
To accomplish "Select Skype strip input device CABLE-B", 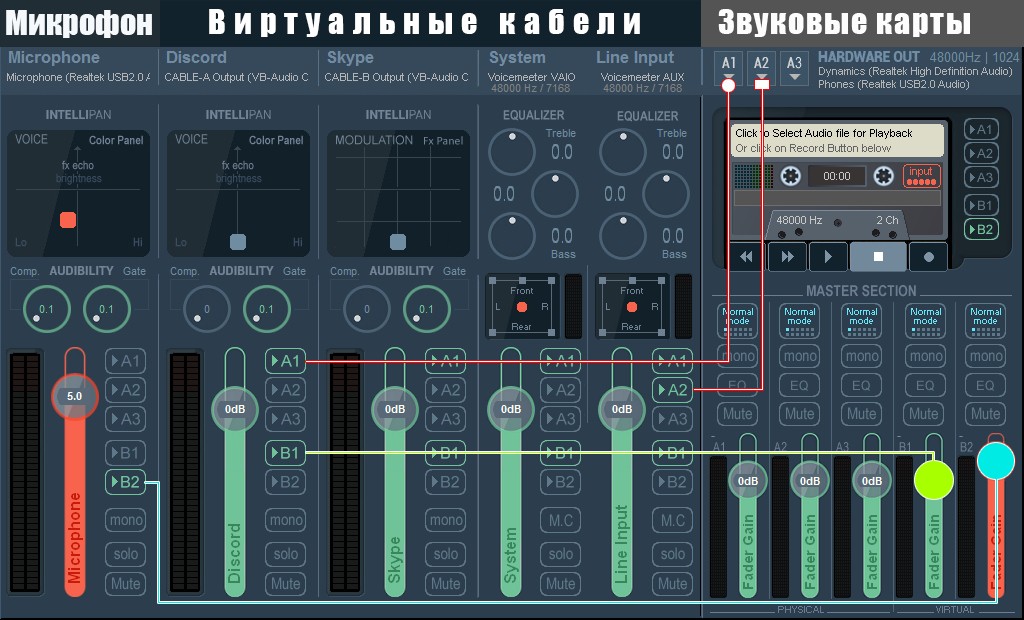I will pos(396,77).
